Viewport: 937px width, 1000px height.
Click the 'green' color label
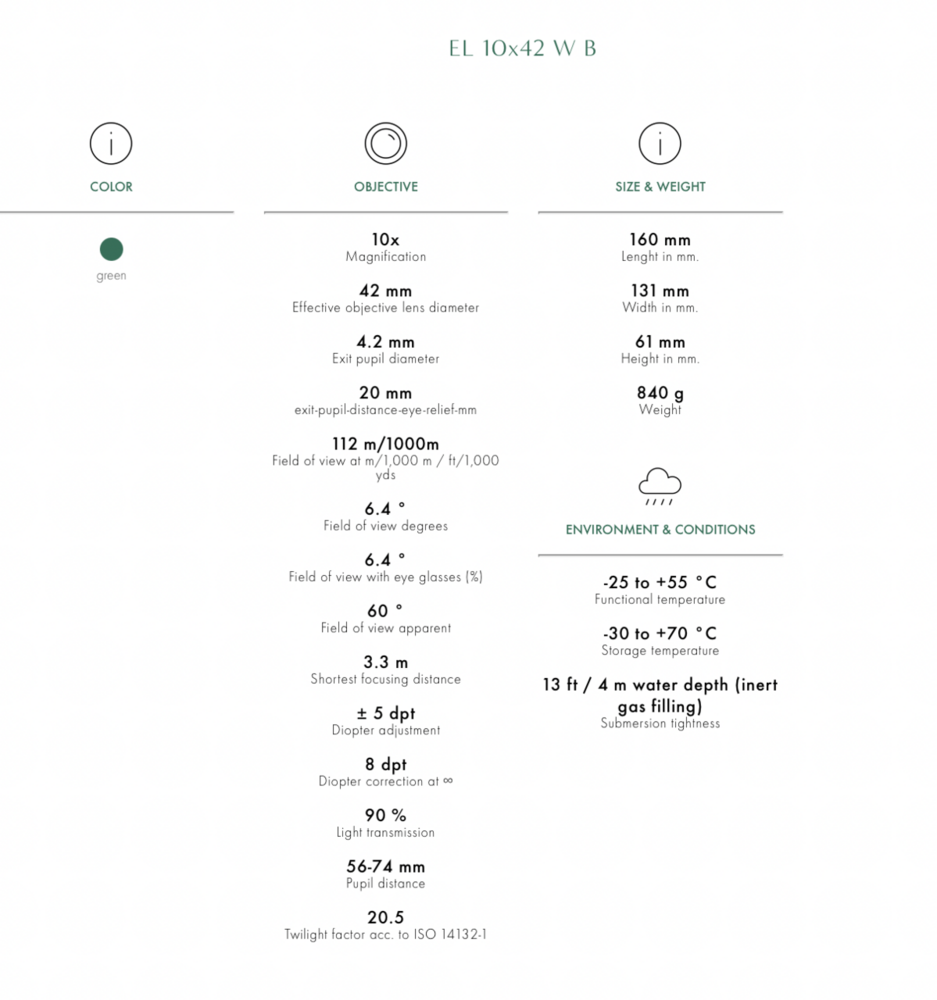pyautogui.click(x=111, y=276)
